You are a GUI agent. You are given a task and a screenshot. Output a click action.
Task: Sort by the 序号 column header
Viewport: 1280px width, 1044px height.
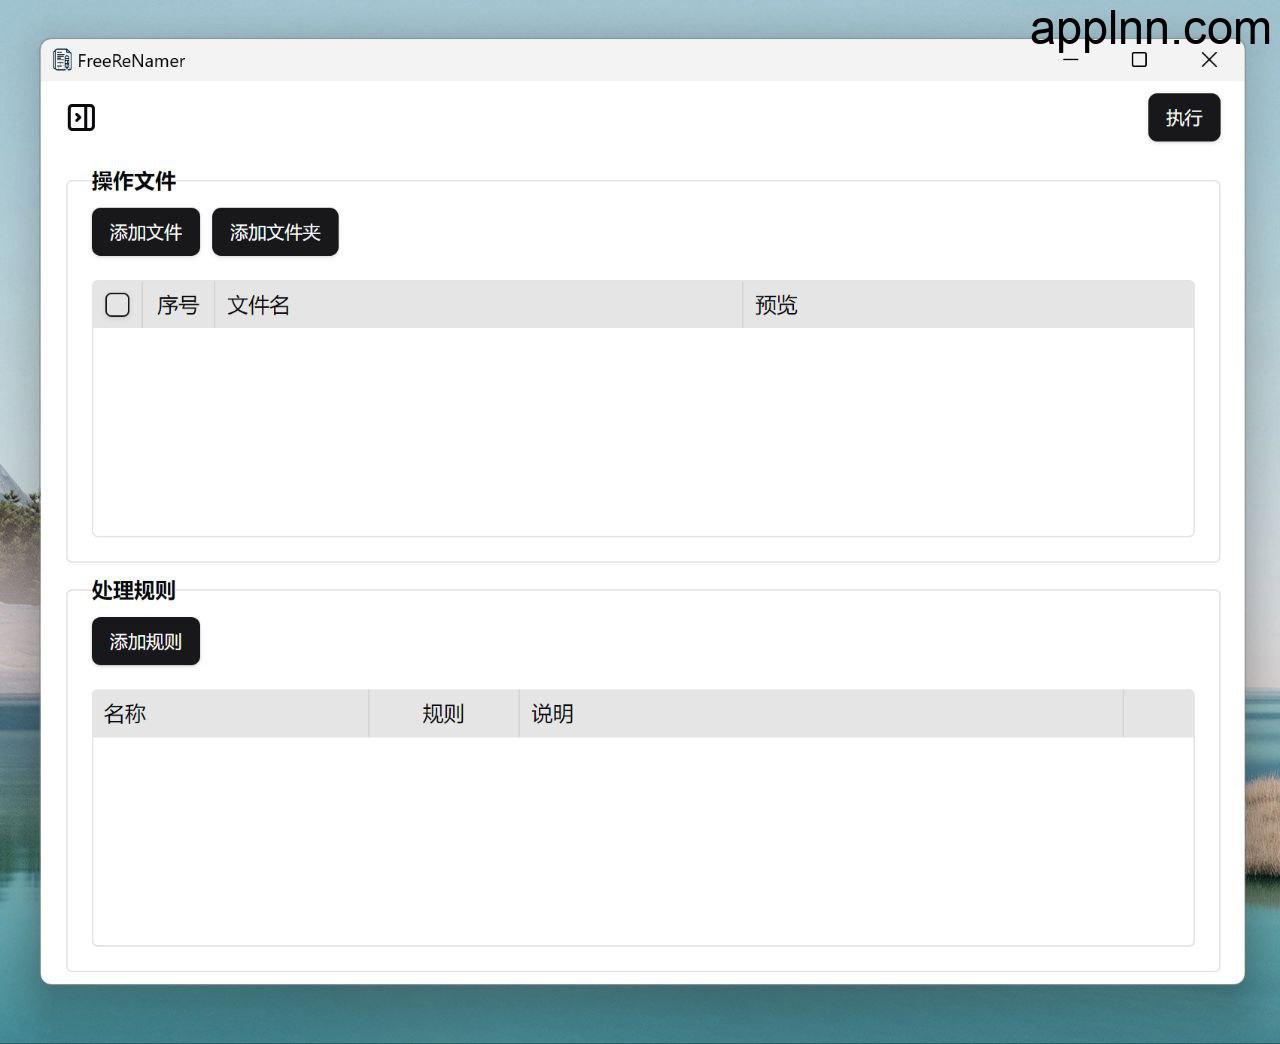pyautogui.click(x=178, y=305)
